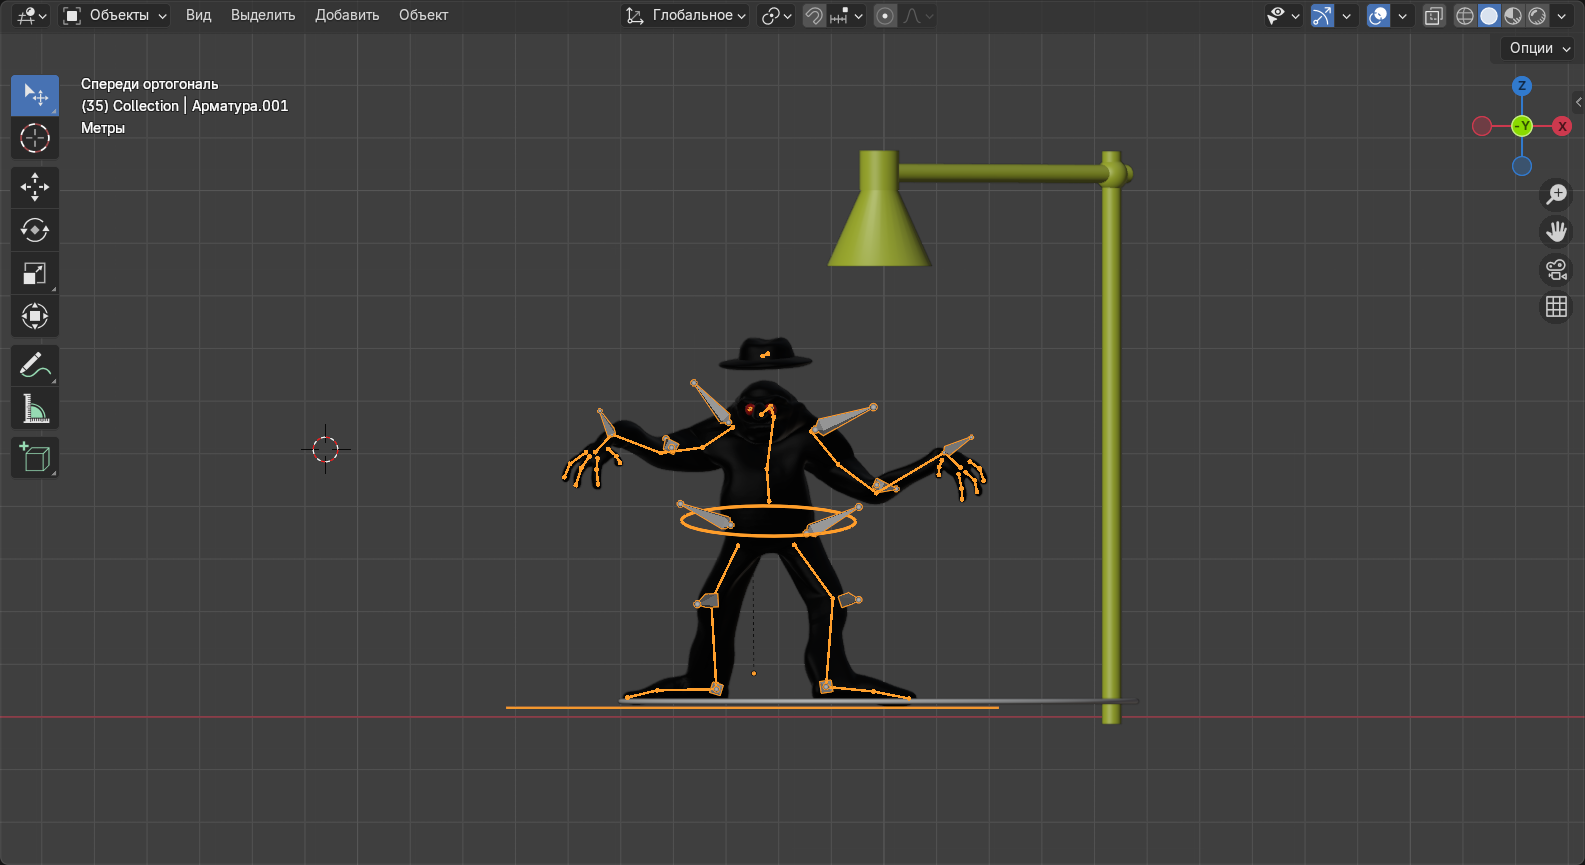The height and width of the screenshot is (865, 1585).
Task: Toggle proportional editing
Action: 885,16
